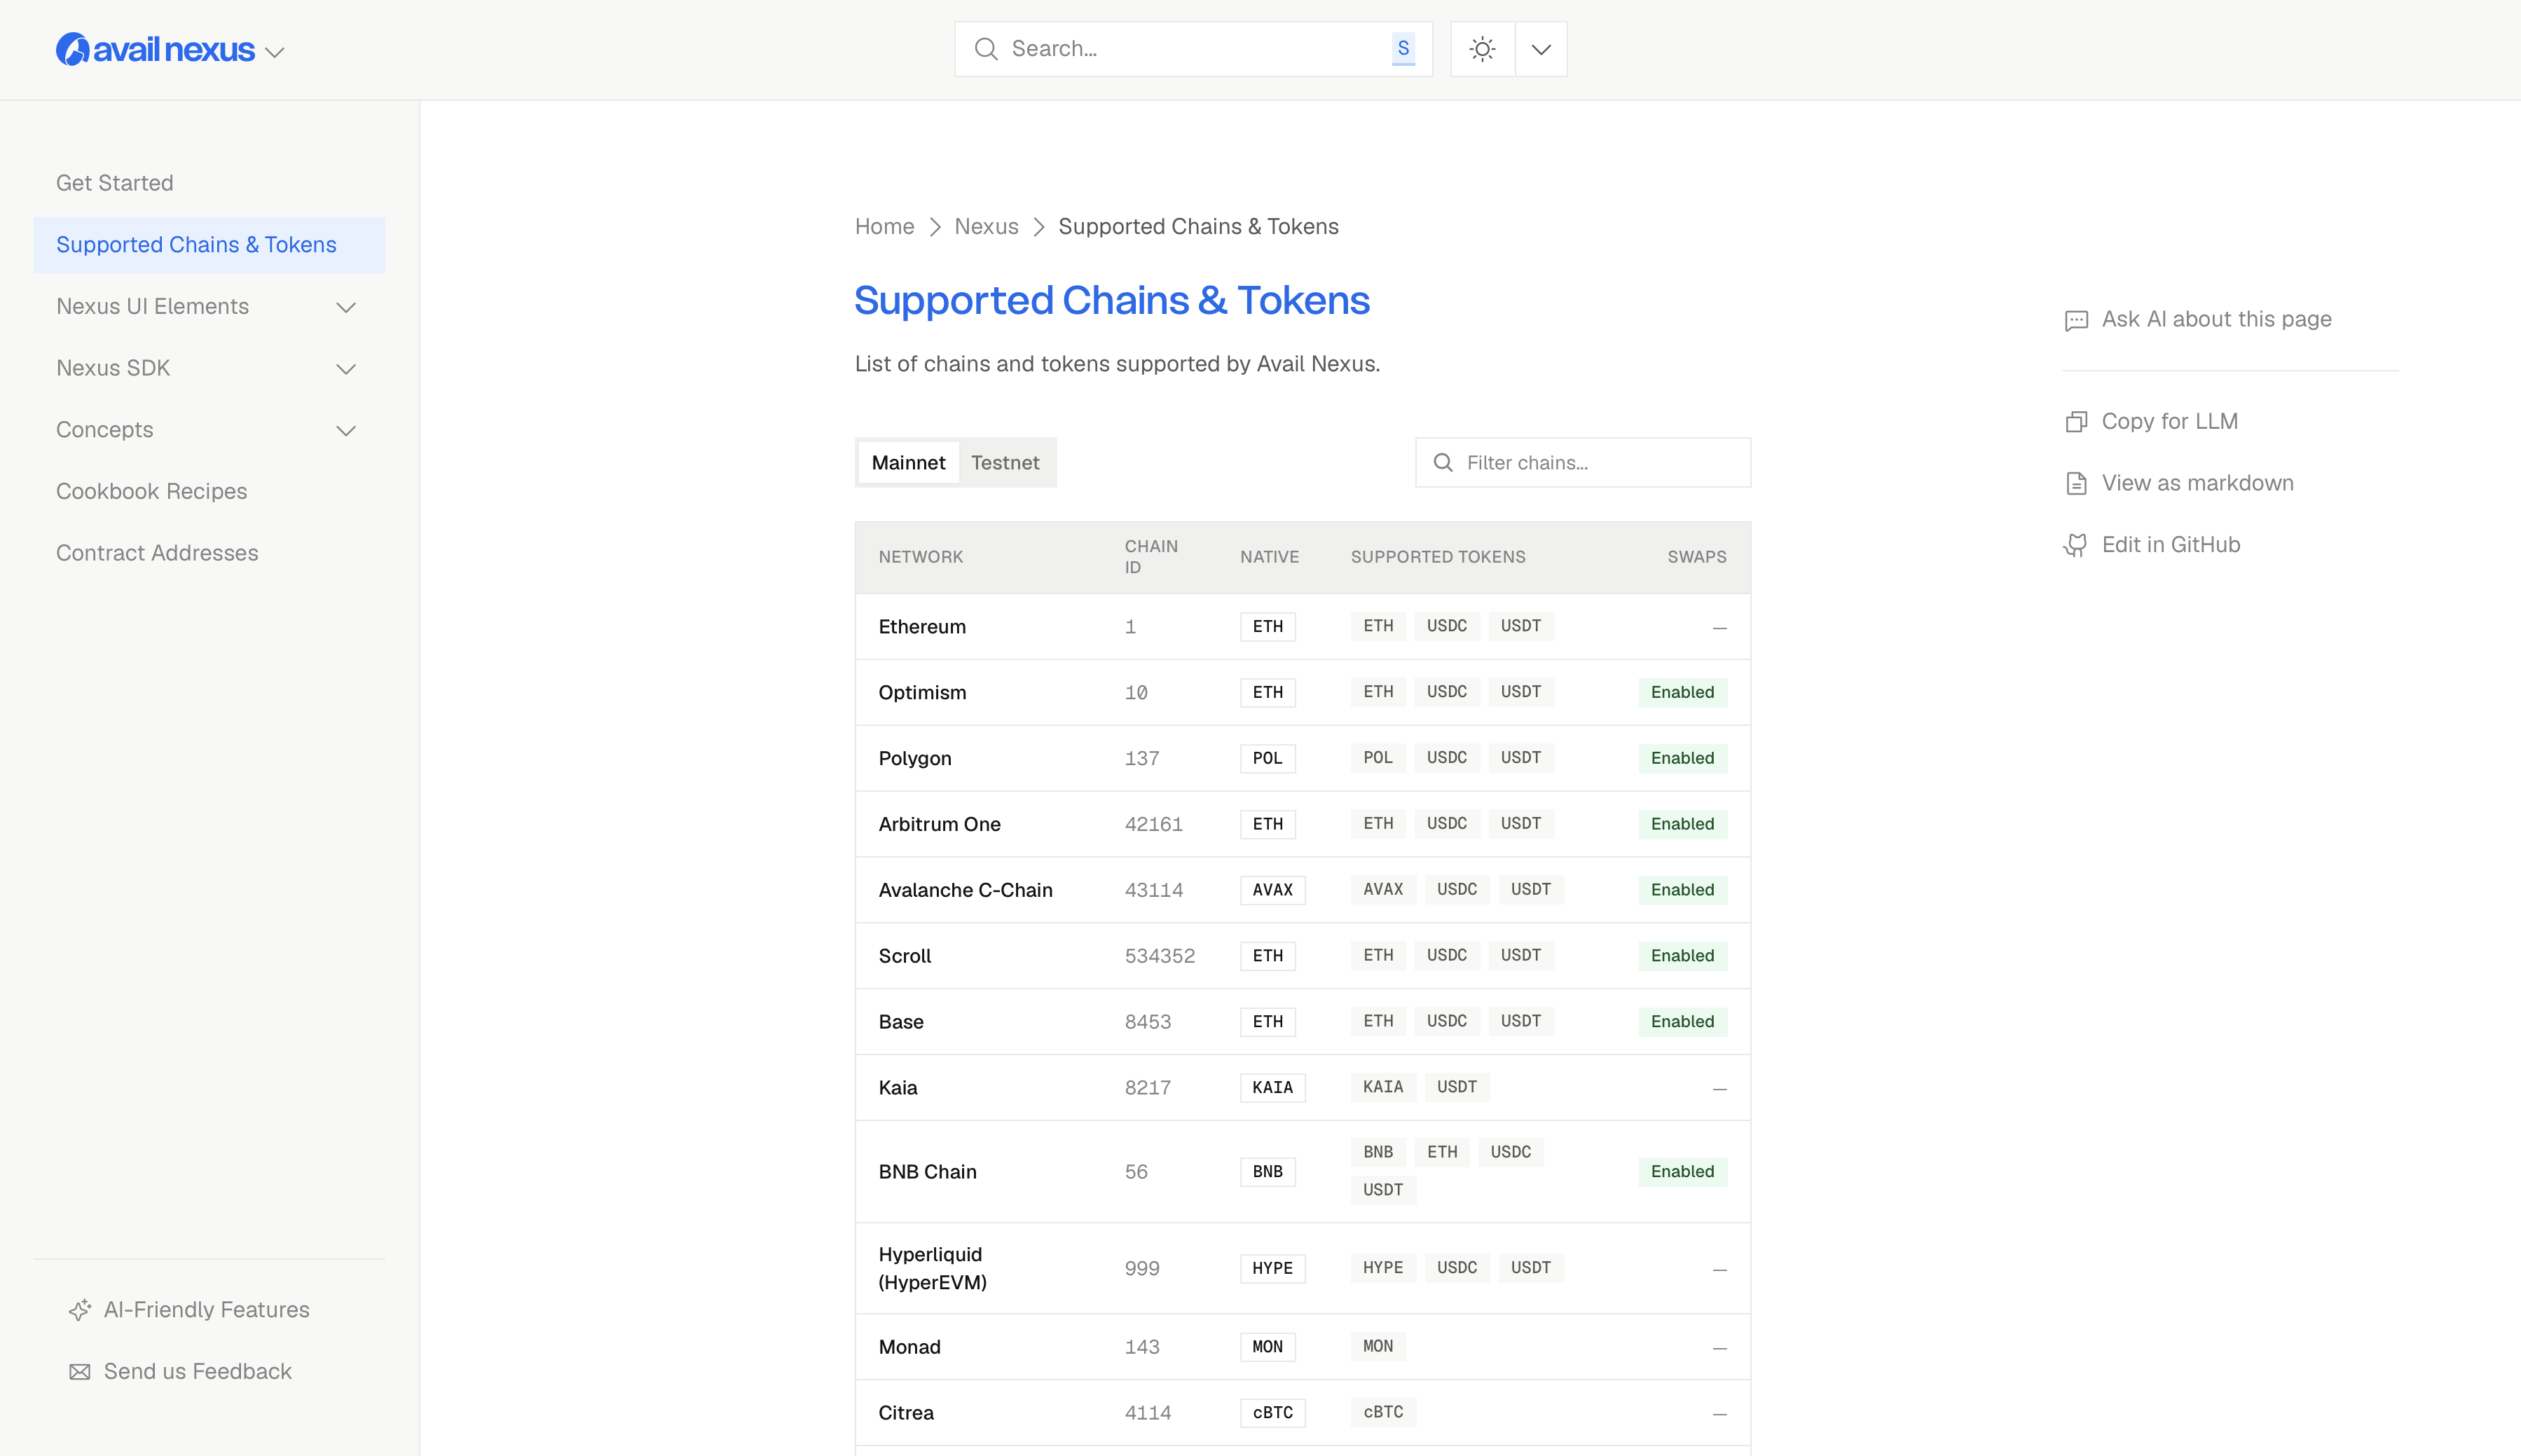Open Concepts section

105,430
